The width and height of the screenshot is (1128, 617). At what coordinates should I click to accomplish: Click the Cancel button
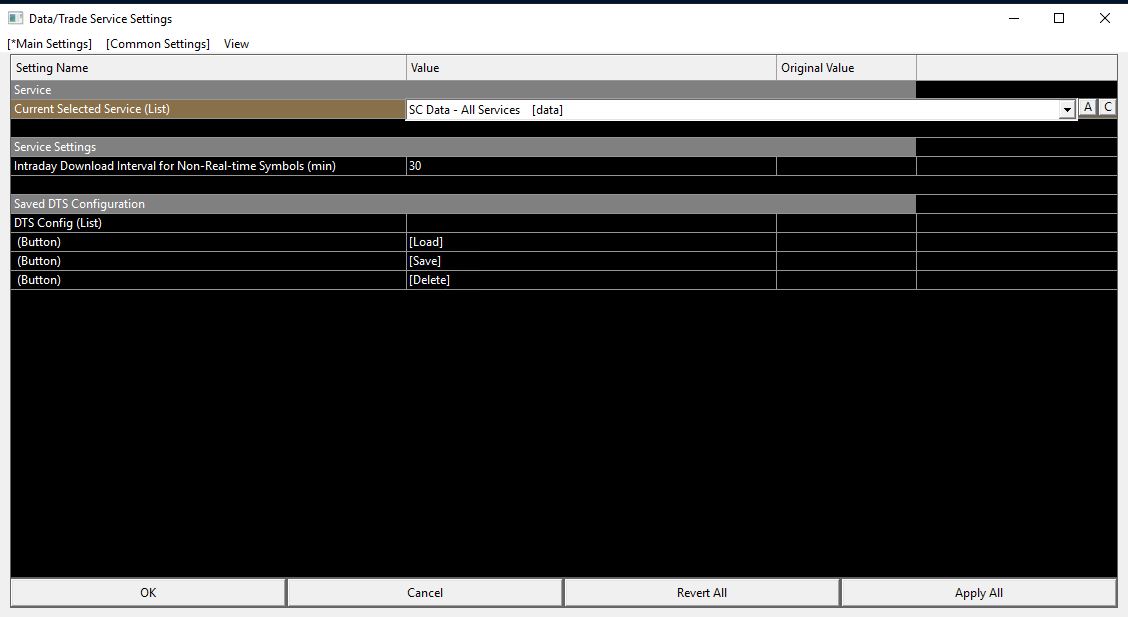click(425, 593)
